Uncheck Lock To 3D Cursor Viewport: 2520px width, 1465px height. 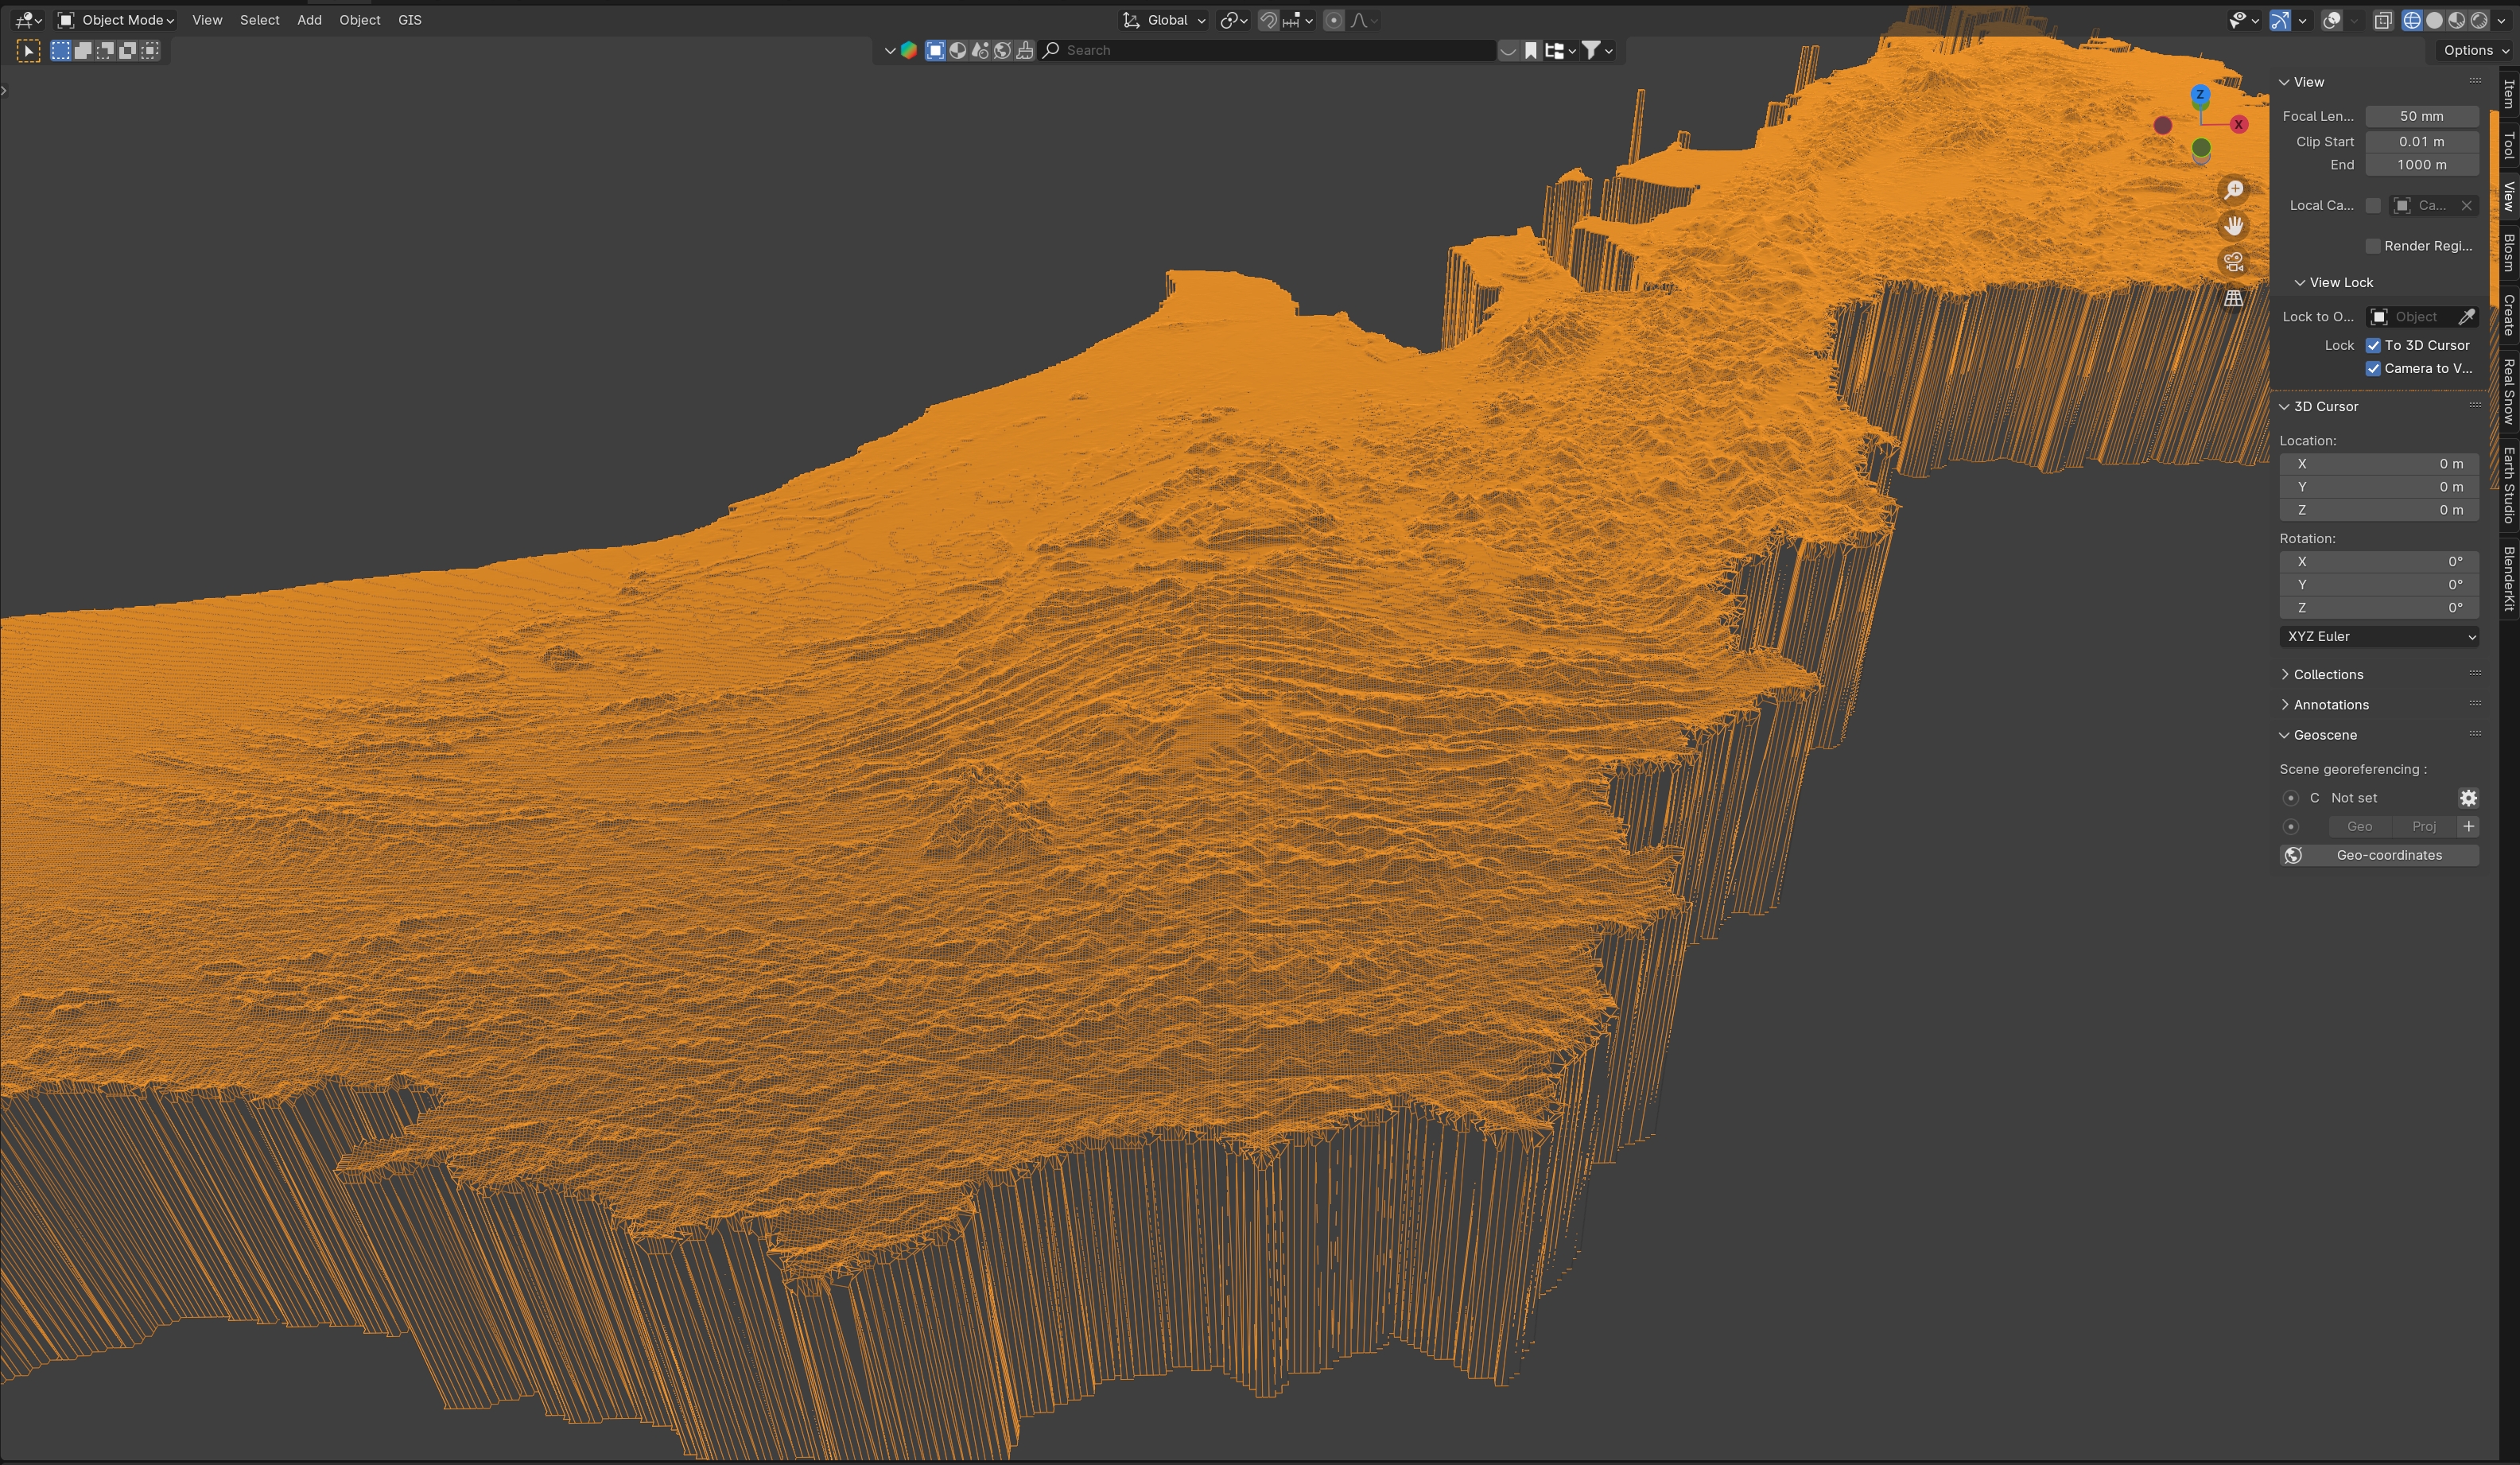pyautogui.click(x=2373, y=345)
